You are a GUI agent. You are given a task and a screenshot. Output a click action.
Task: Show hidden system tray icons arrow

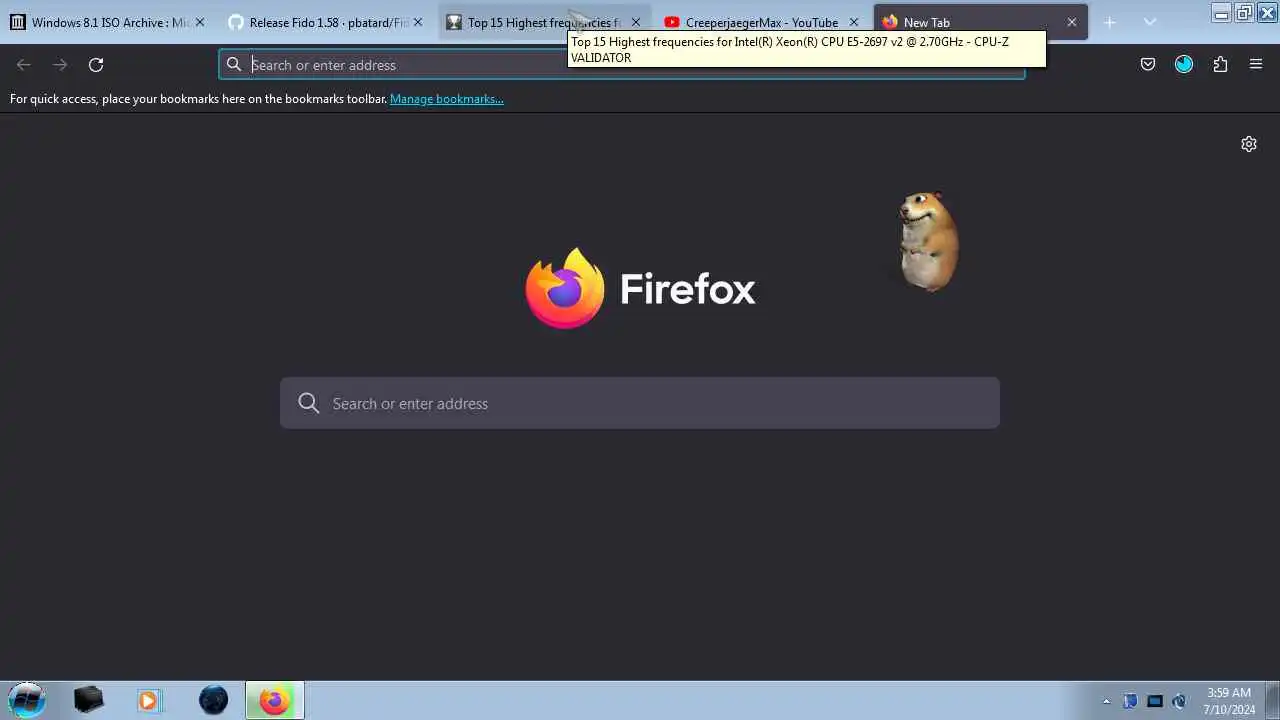tap(1106, 701)
